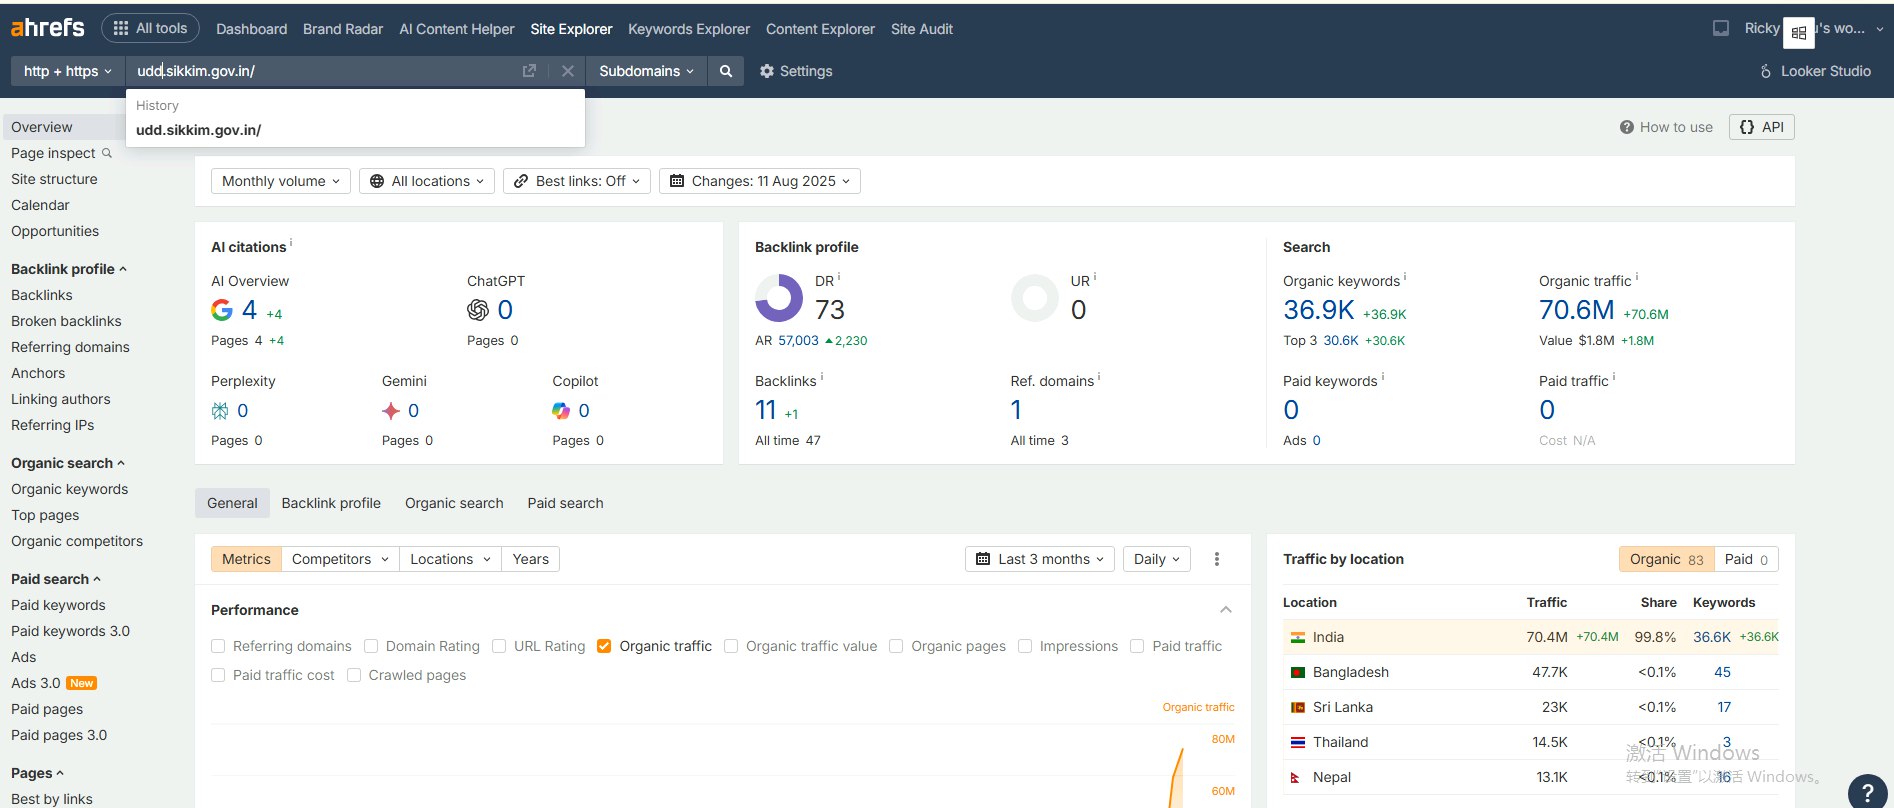Open the notifications screen icon near Ricky

[x=1720, y=28]
